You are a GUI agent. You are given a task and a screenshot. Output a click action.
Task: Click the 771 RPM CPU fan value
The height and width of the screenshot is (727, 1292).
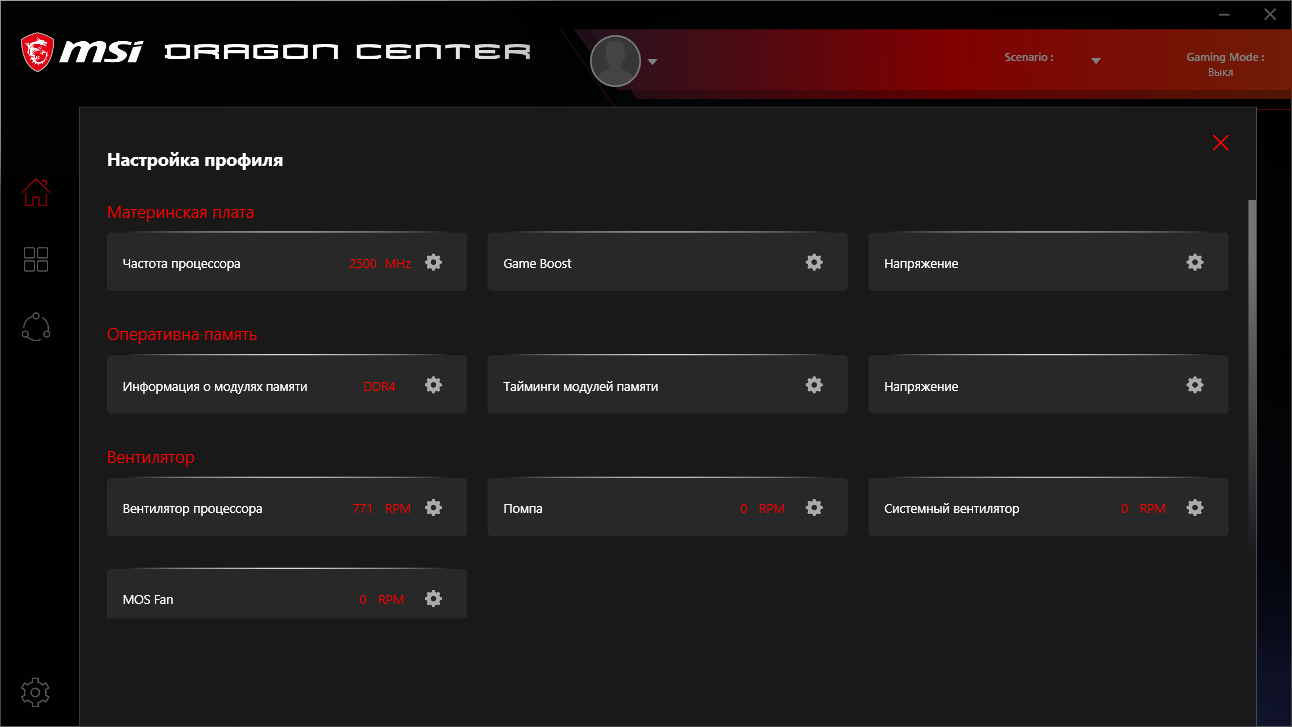[382, 509]
